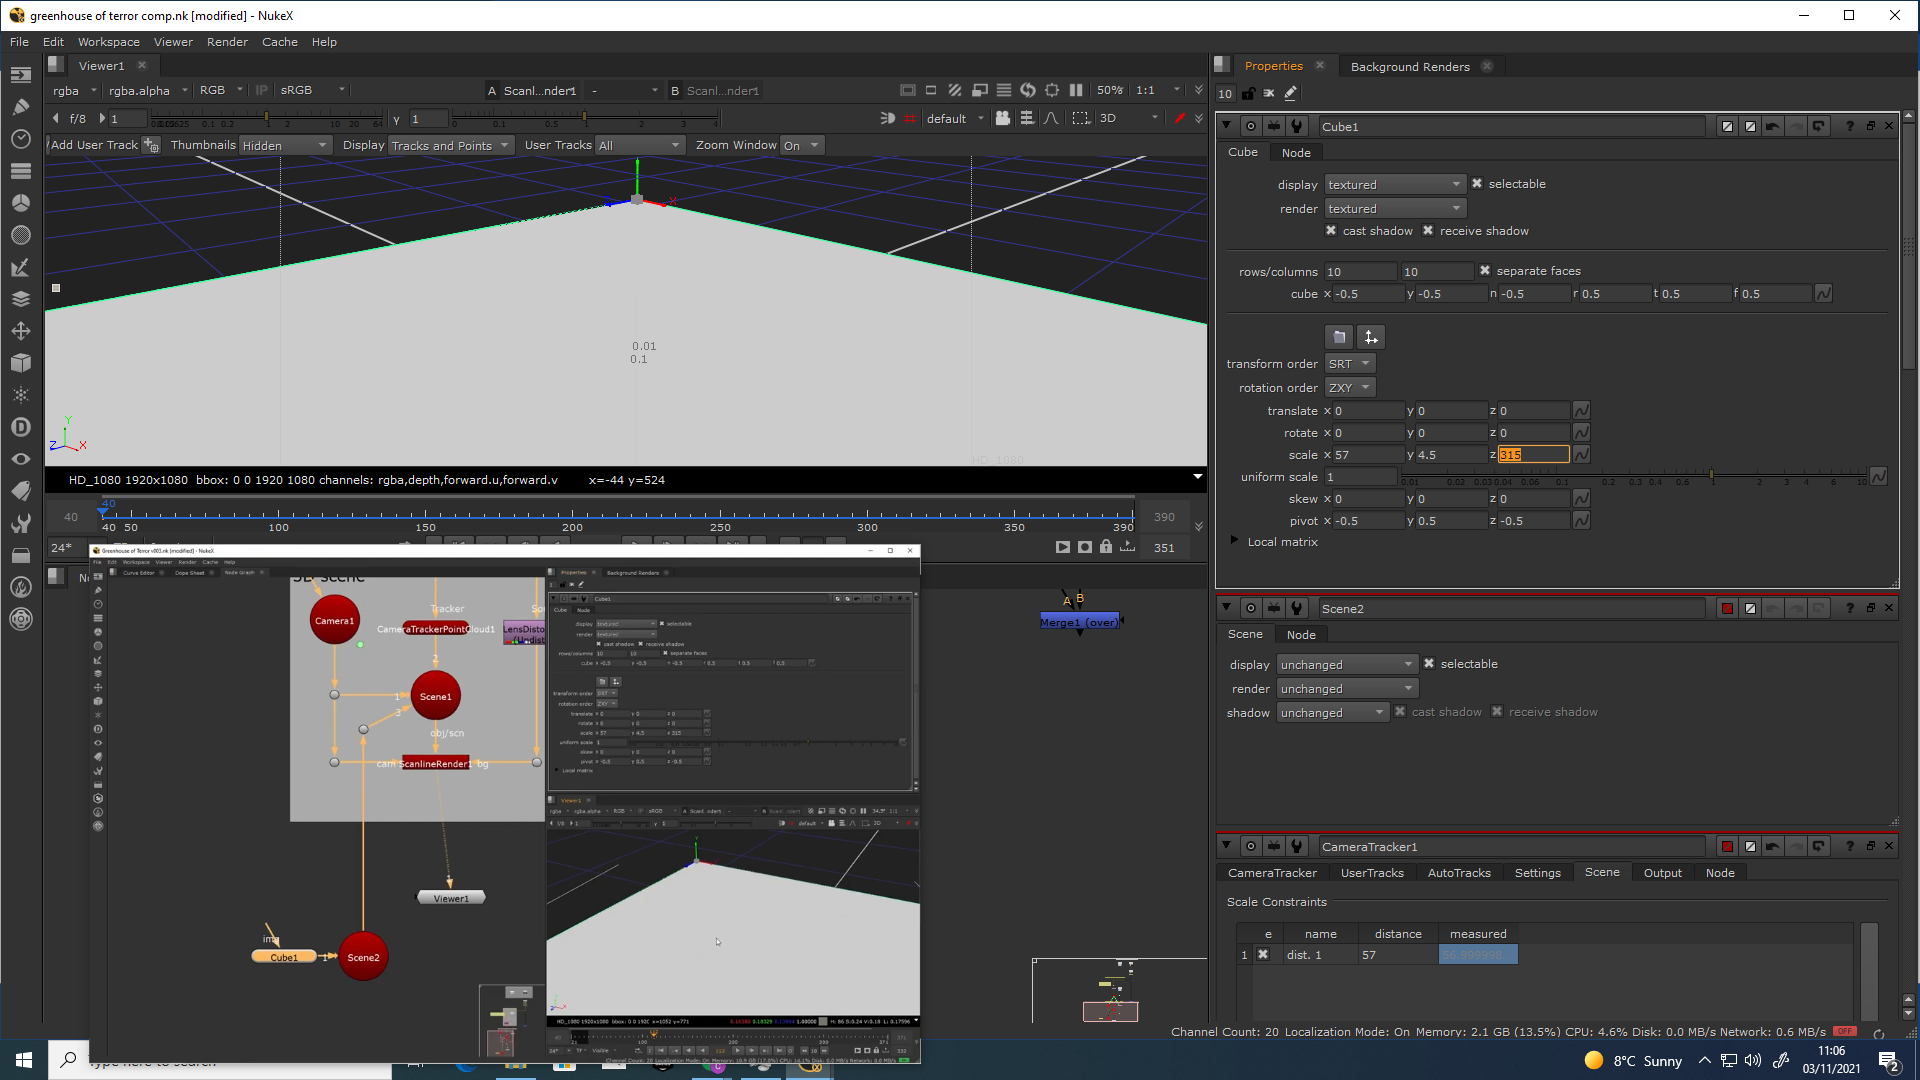
Task: Open the display textured dropdown
Action: 1395,185
